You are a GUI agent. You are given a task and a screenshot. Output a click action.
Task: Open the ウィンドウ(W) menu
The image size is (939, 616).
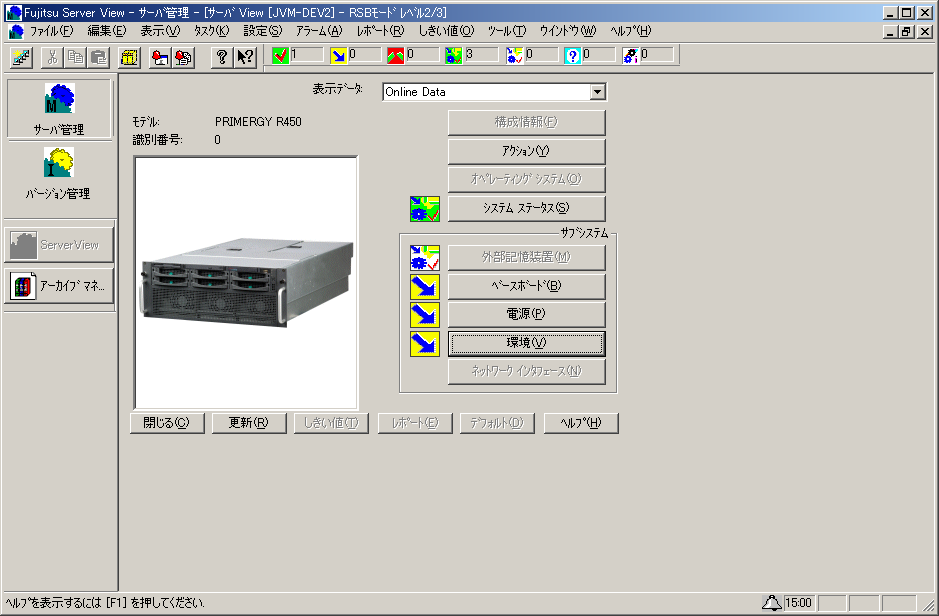[568, 31]
